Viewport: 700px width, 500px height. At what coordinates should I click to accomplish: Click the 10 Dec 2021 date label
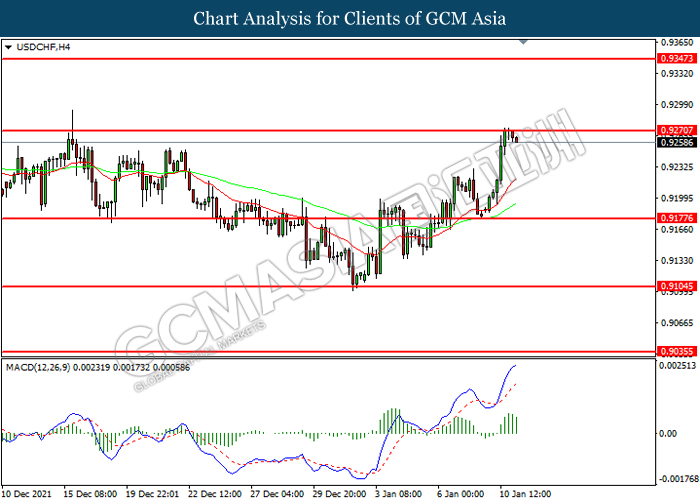point(26,494)
